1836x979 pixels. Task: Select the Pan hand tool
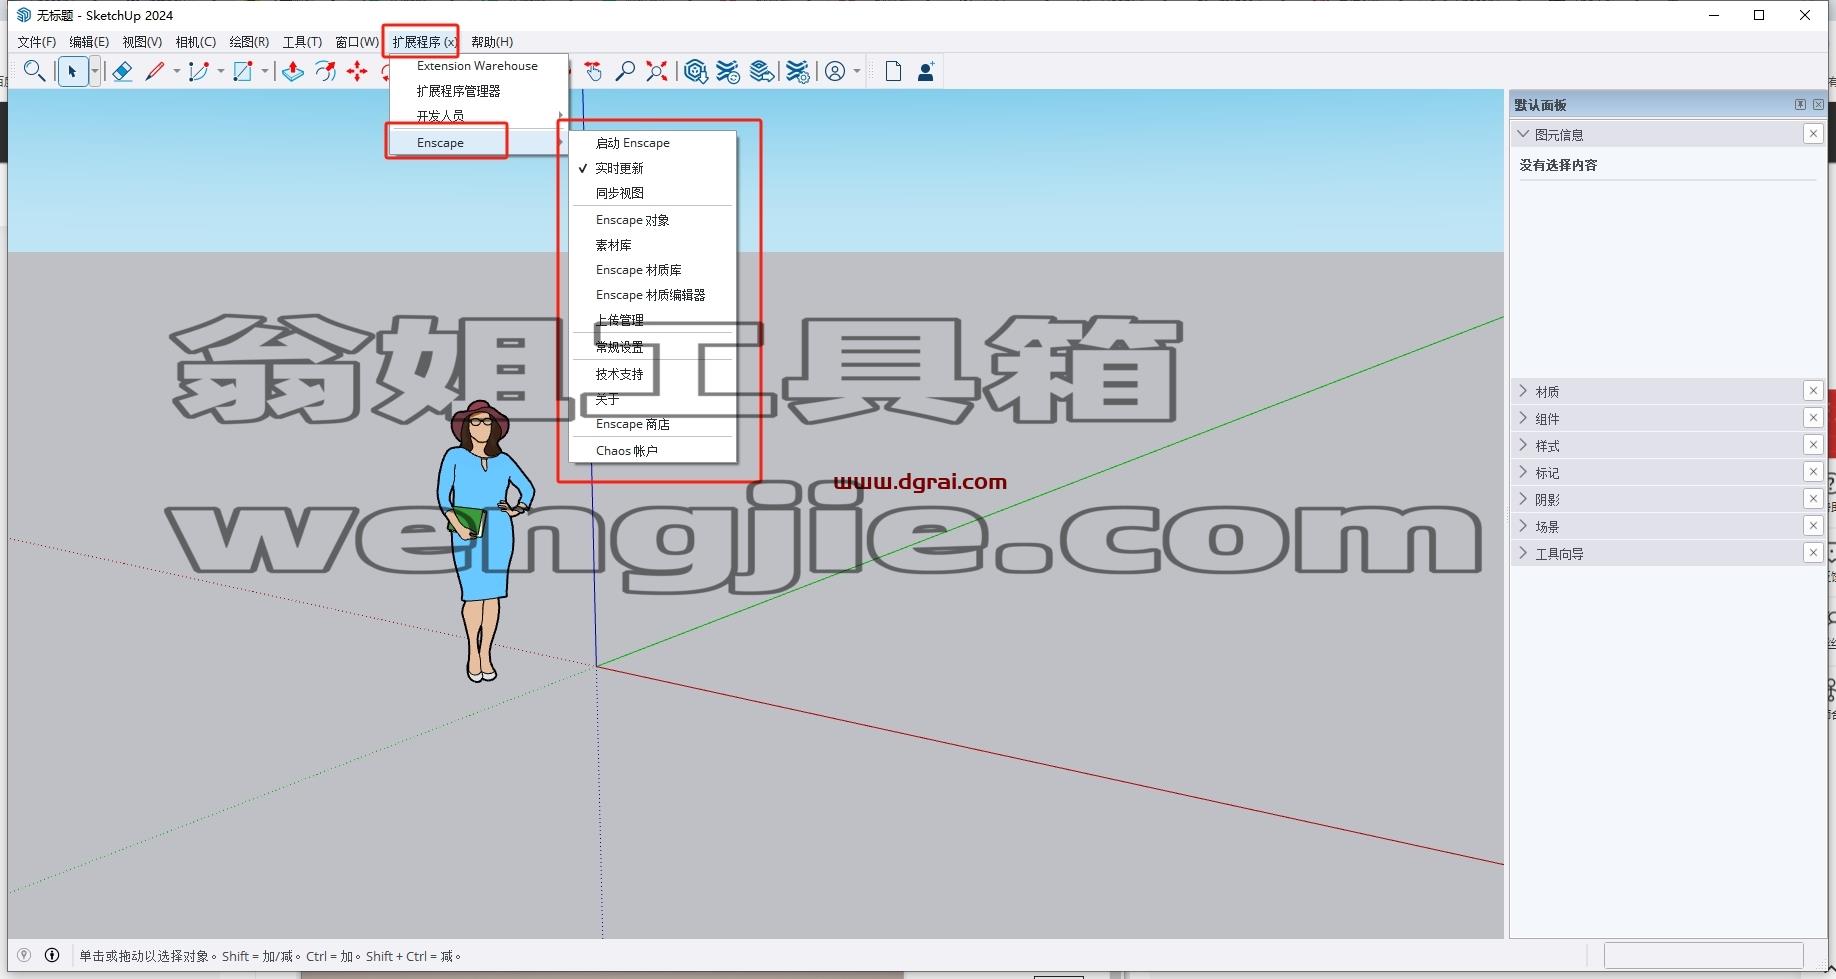coord(593,71)
